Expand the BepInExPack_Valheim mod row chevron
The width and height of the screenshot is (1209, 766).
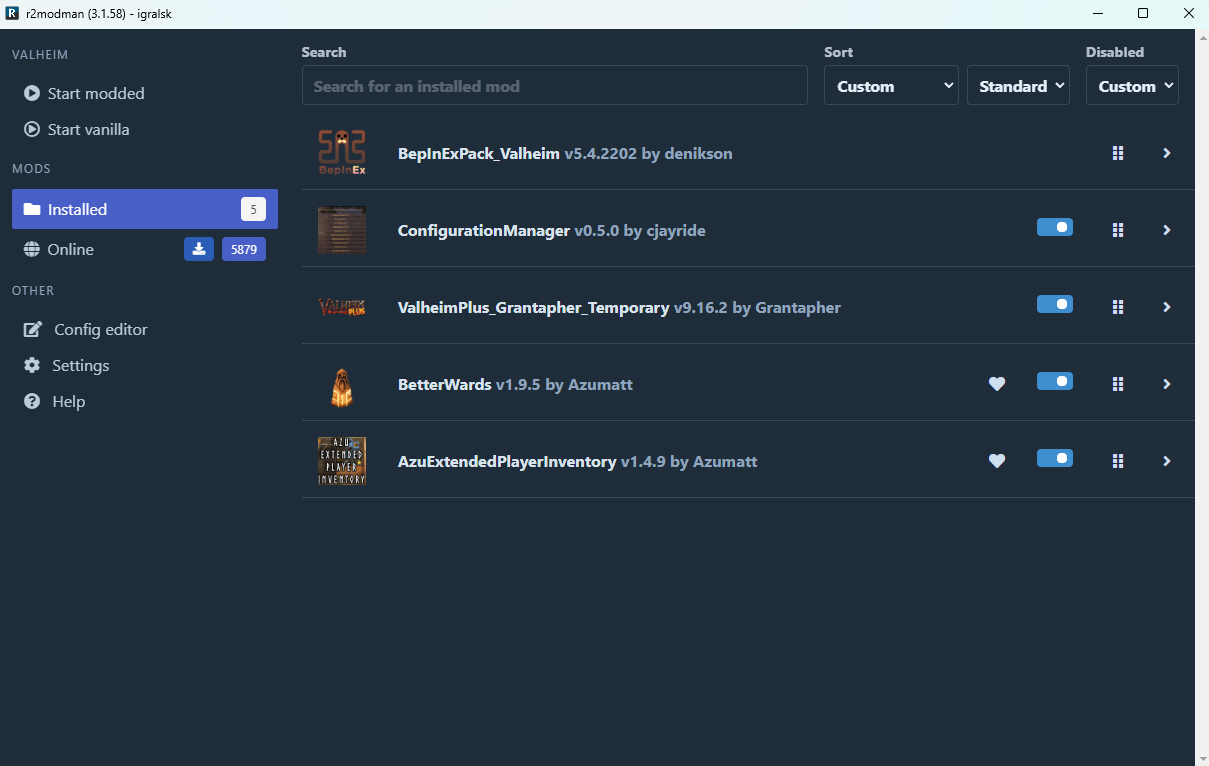point(1166,153)
